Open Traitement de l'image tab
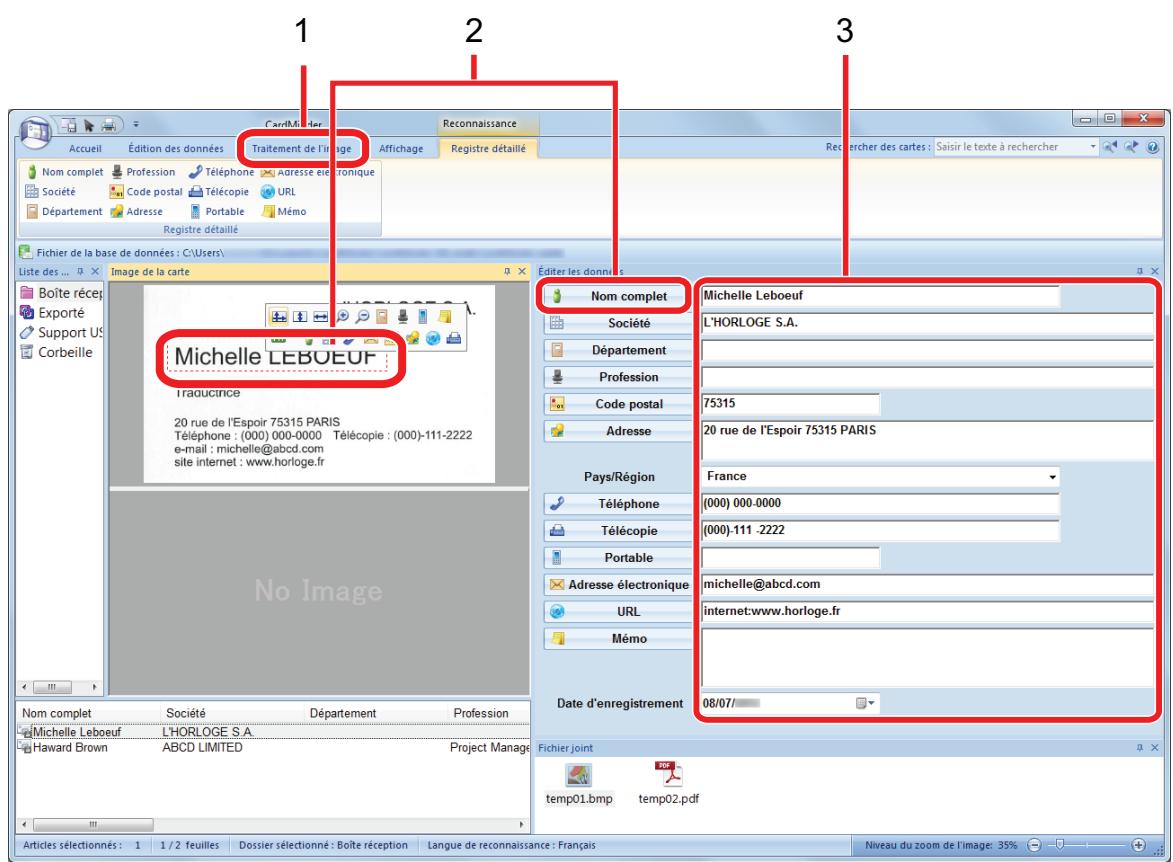The width and height of the screenshot is (1173, 862). pyautogui.click(x=301, y=148)
